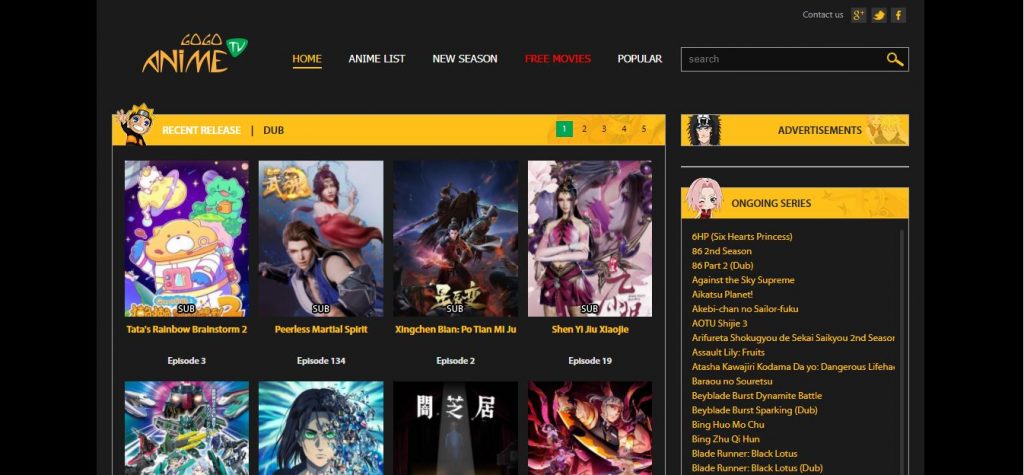This screenshot has width=1024, height=475.
Task: Open Arifureta Shokugyou 2nd Season link
Action: pos(793,338)
